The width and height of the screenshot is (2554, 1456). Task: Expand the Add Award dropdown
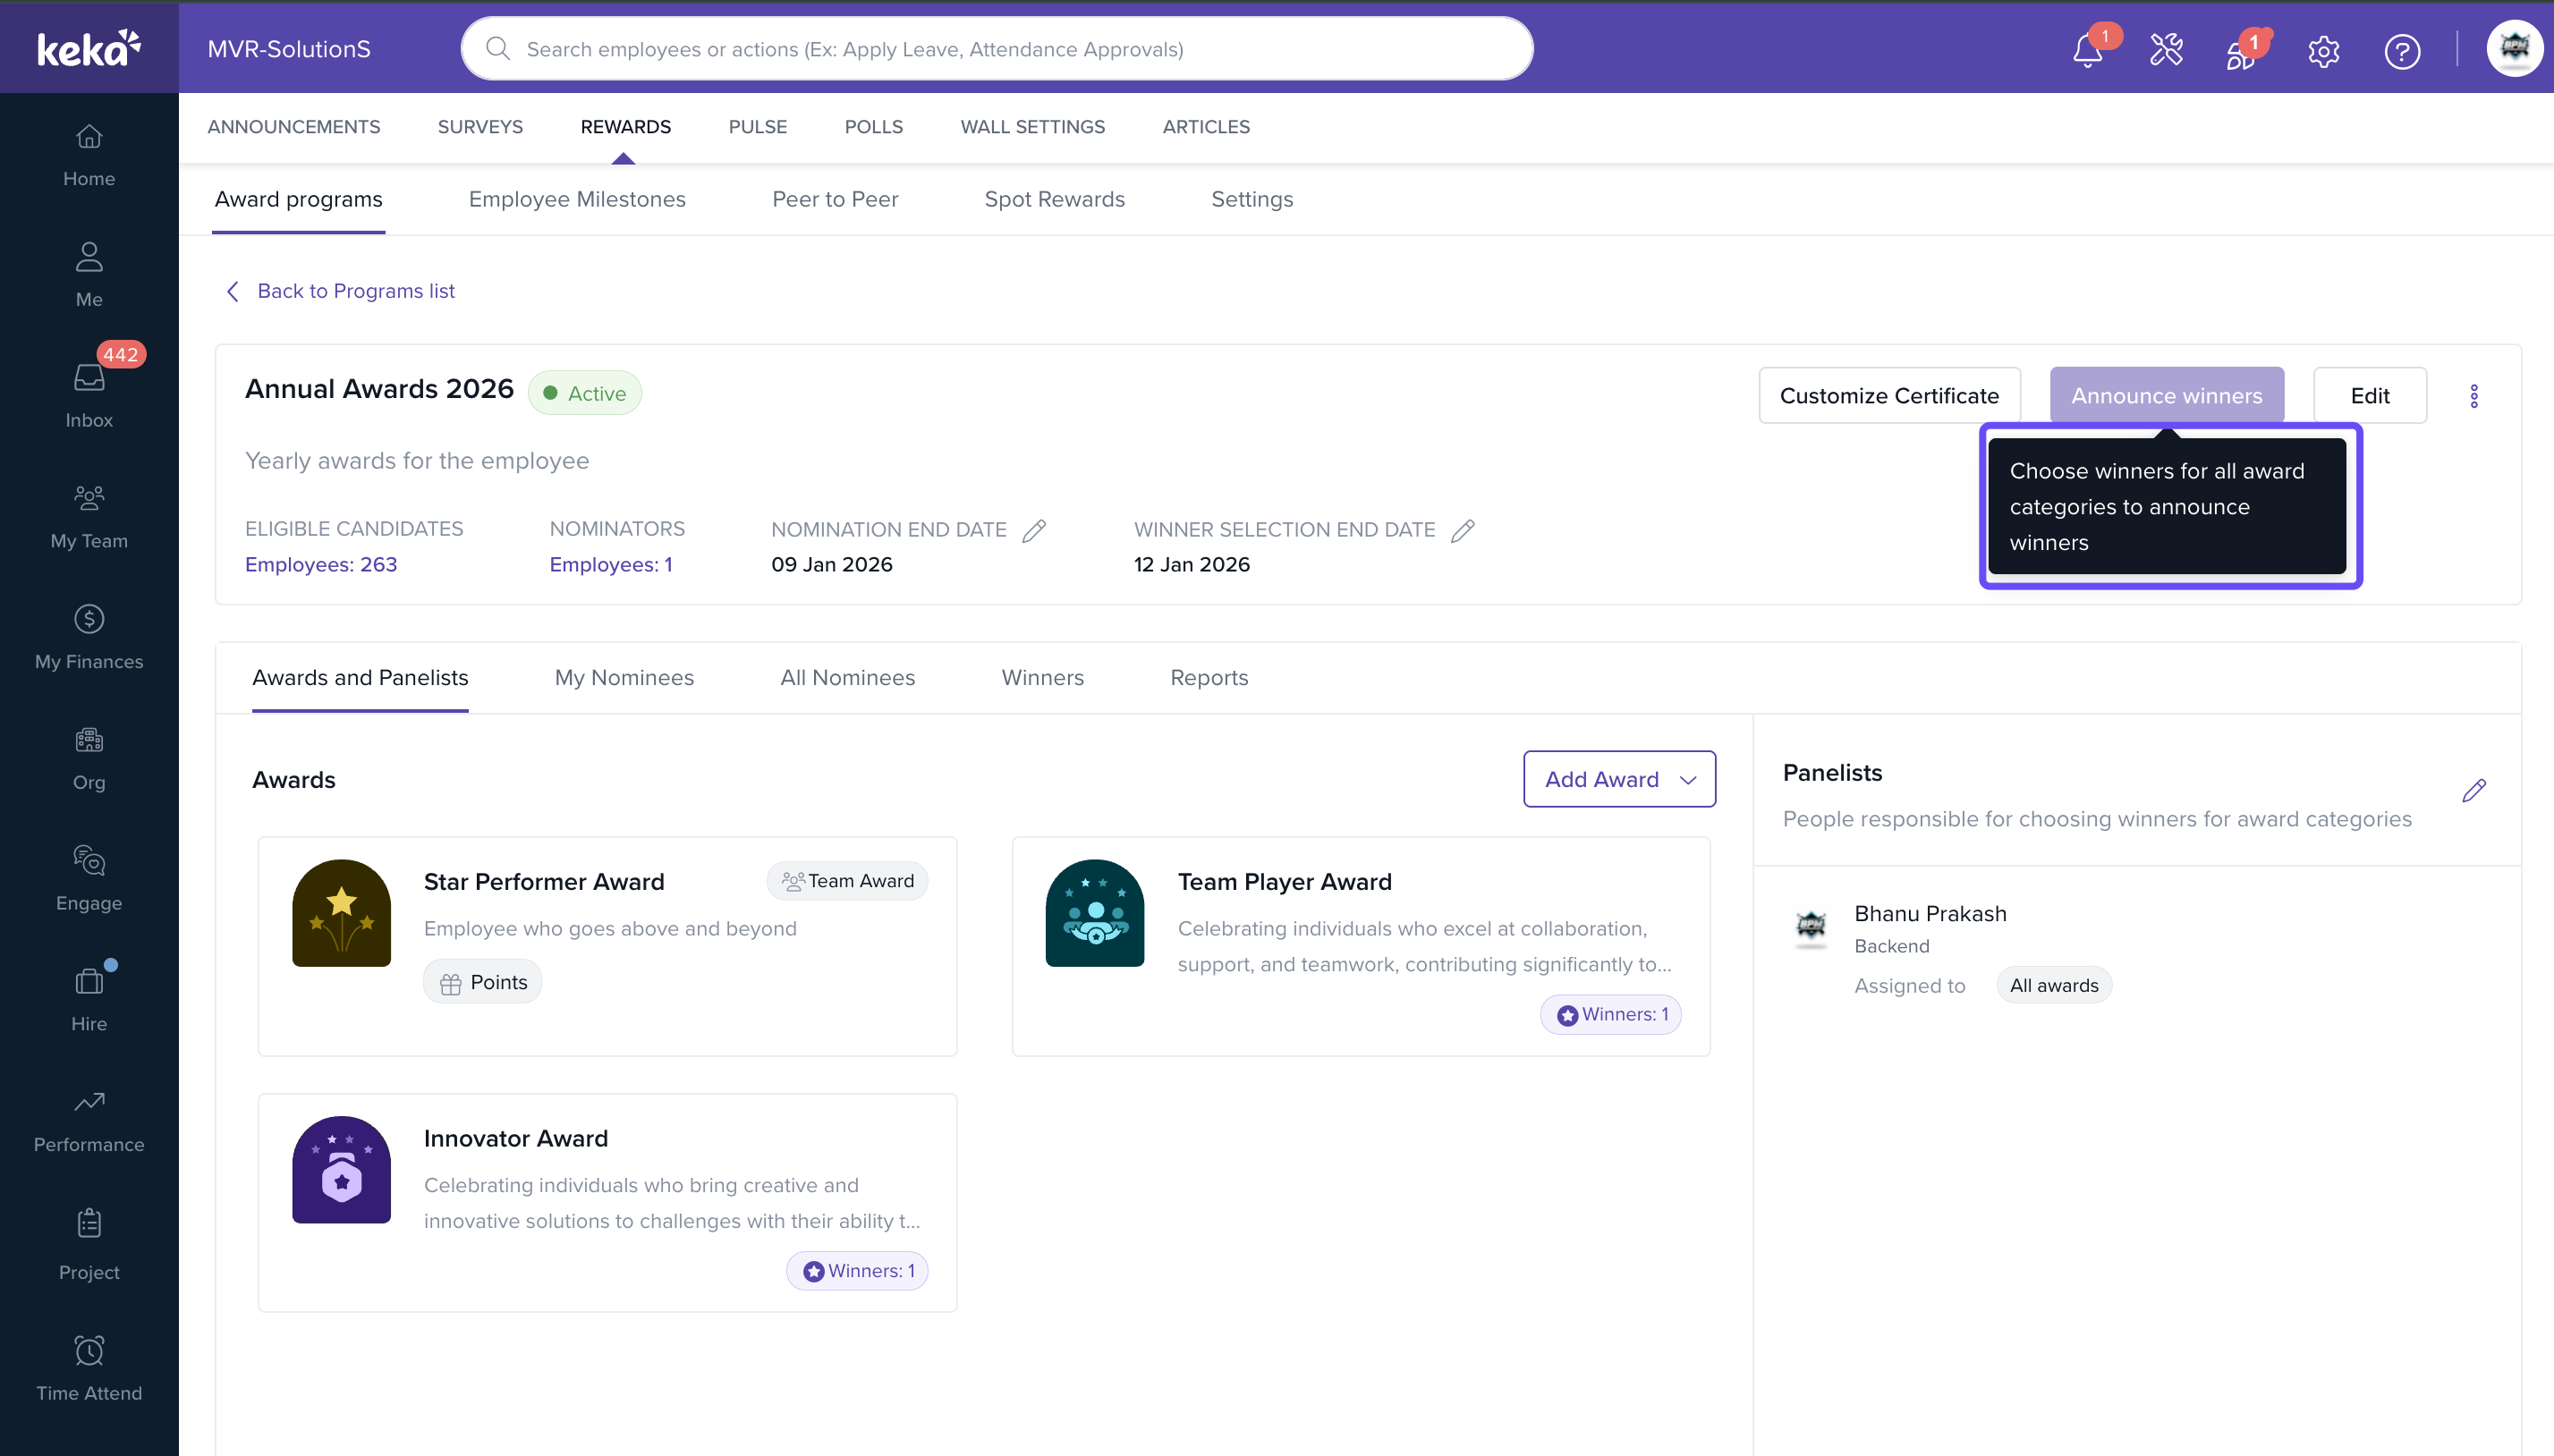click(x=1618, y=779)
